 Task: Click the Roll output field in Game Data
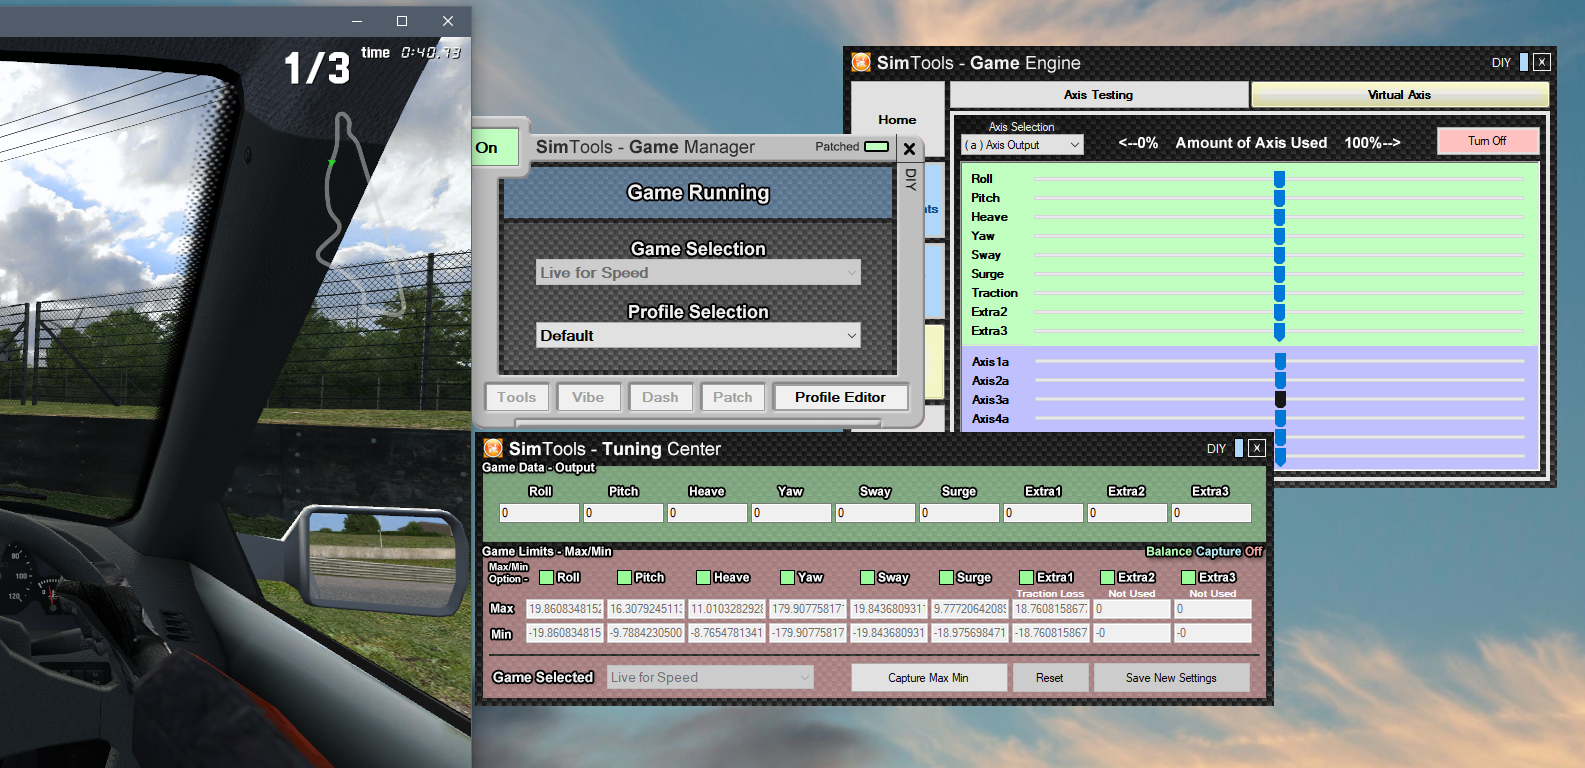click(x=540, y=513)
